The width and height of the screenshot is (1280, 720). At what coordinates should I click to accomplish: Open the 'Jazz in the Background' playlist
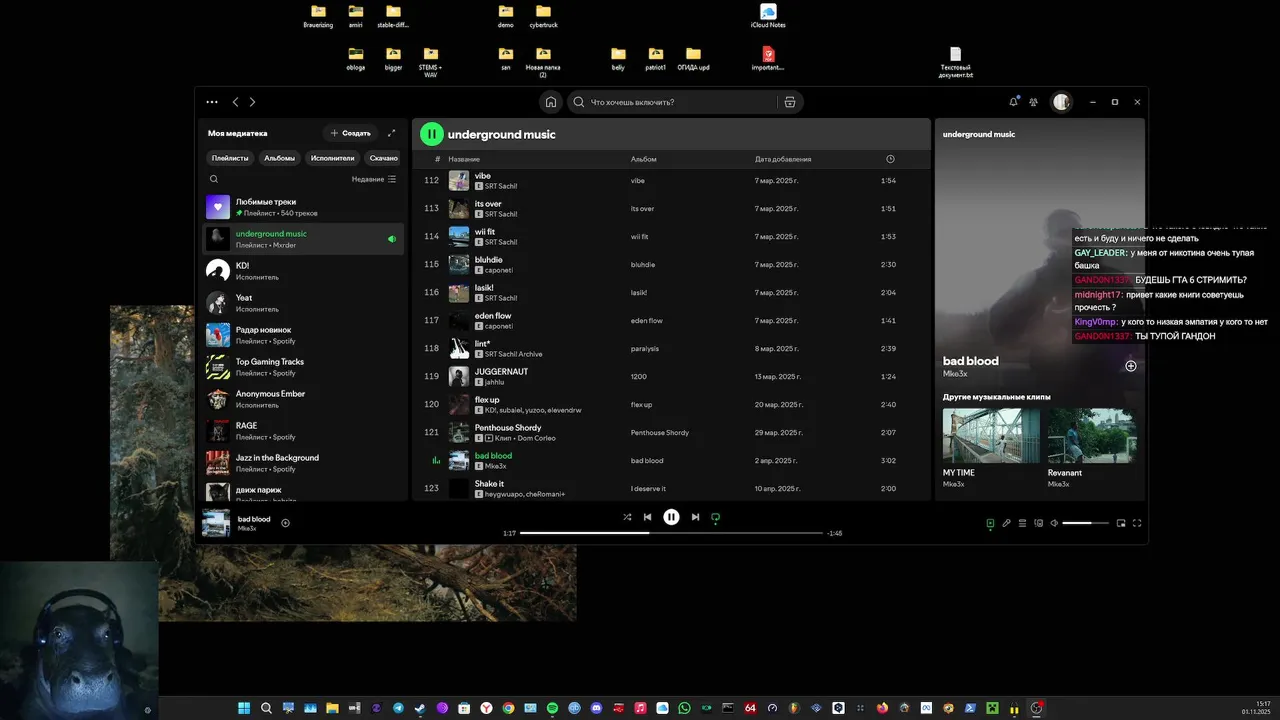pyautogui.click(x=303, y=463)
